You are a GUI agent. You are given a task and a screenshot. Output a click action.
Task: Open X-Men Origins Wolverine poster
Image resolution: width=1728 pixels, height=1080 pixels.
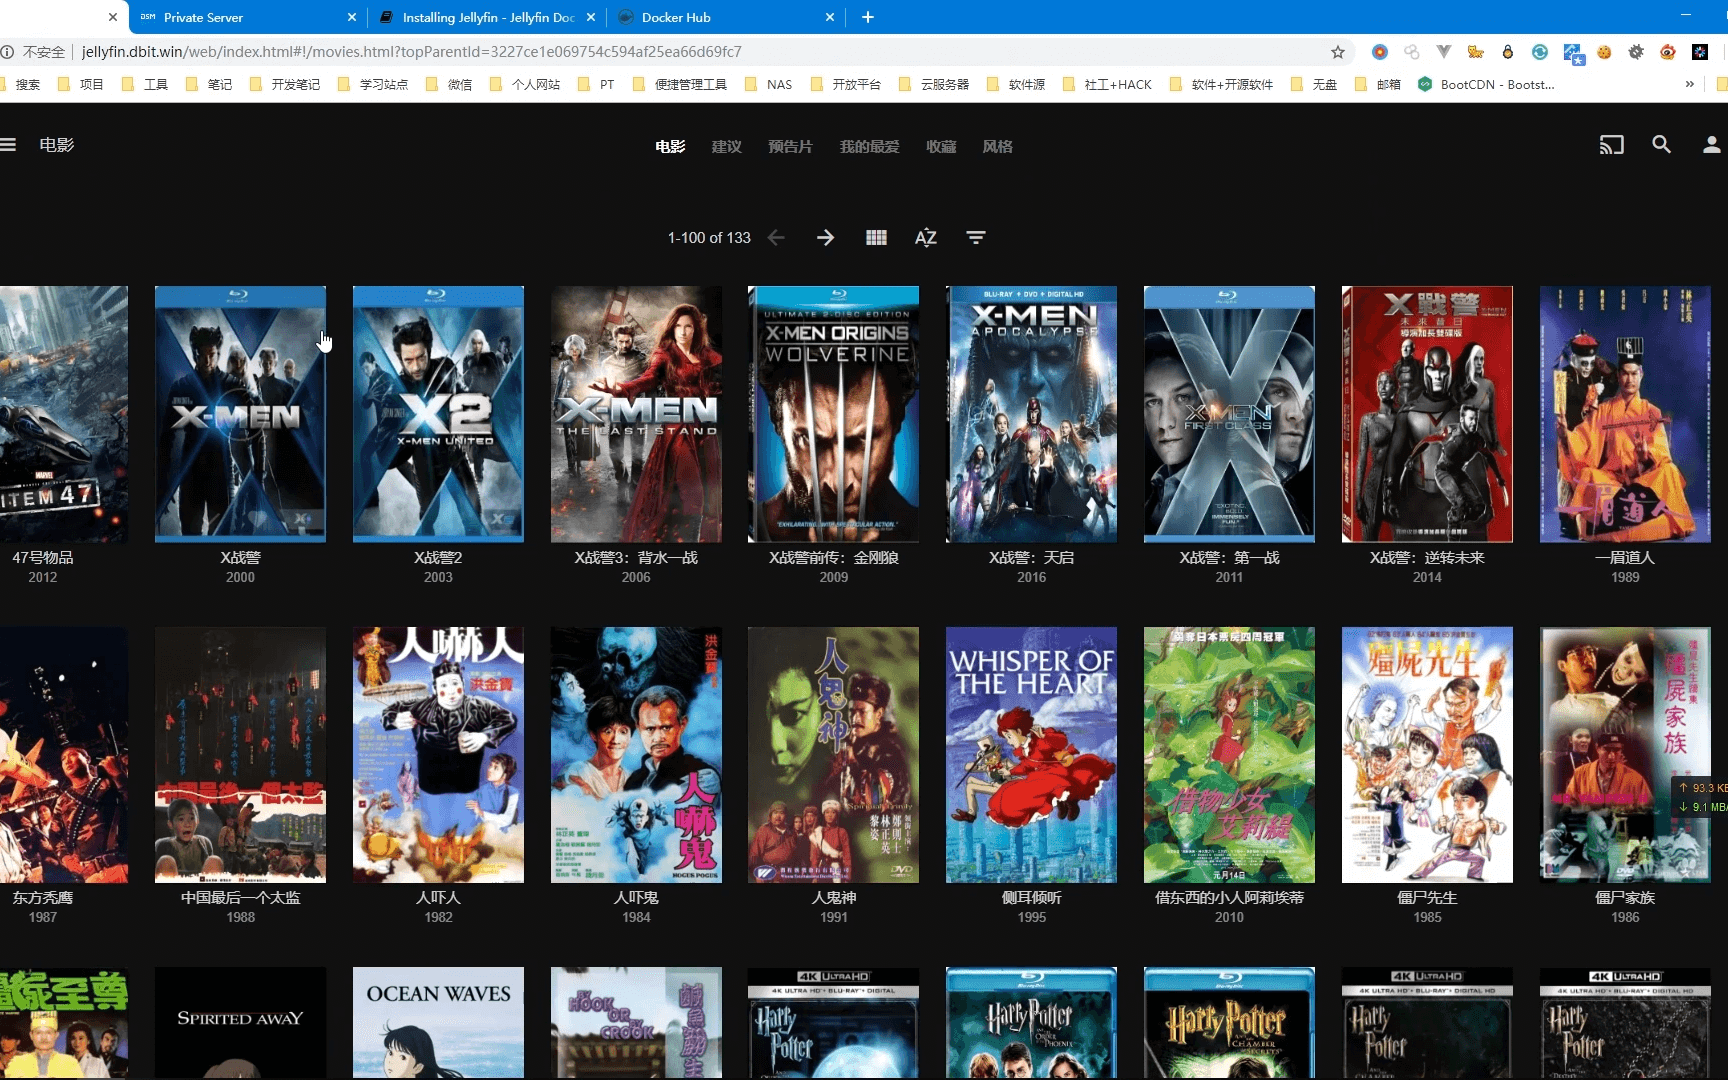(833, 414)
